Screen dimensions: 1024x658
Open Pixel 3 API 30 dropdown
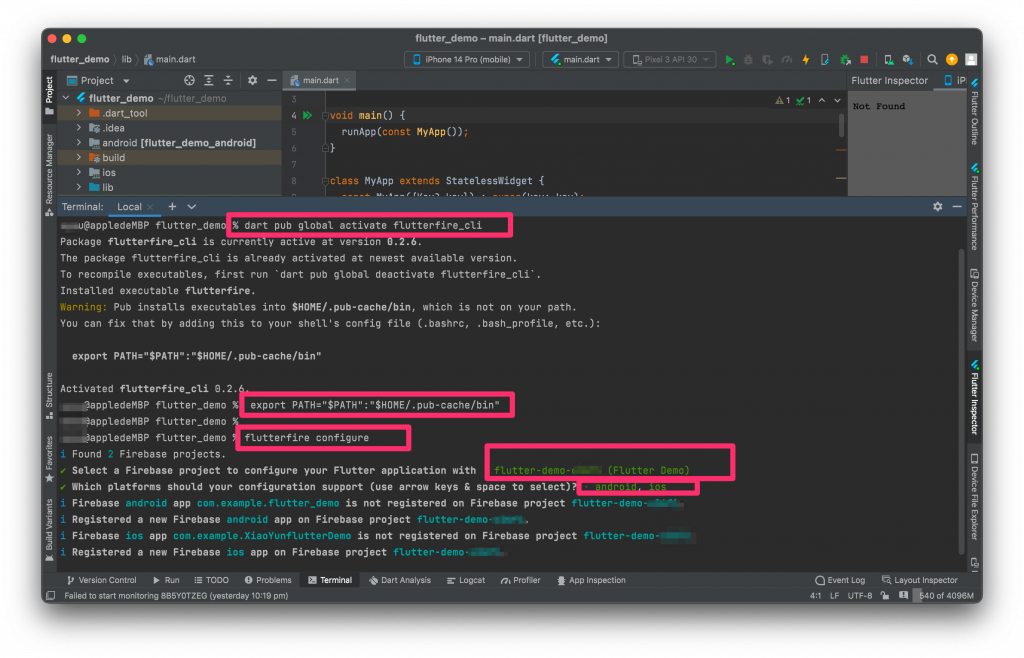[669, 59]
